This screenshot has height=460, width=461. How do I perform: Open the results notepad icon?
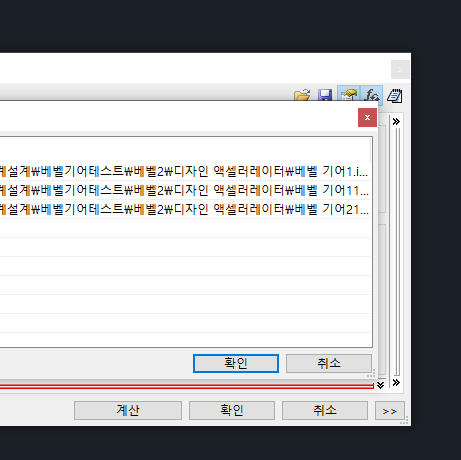coord(395,96)
